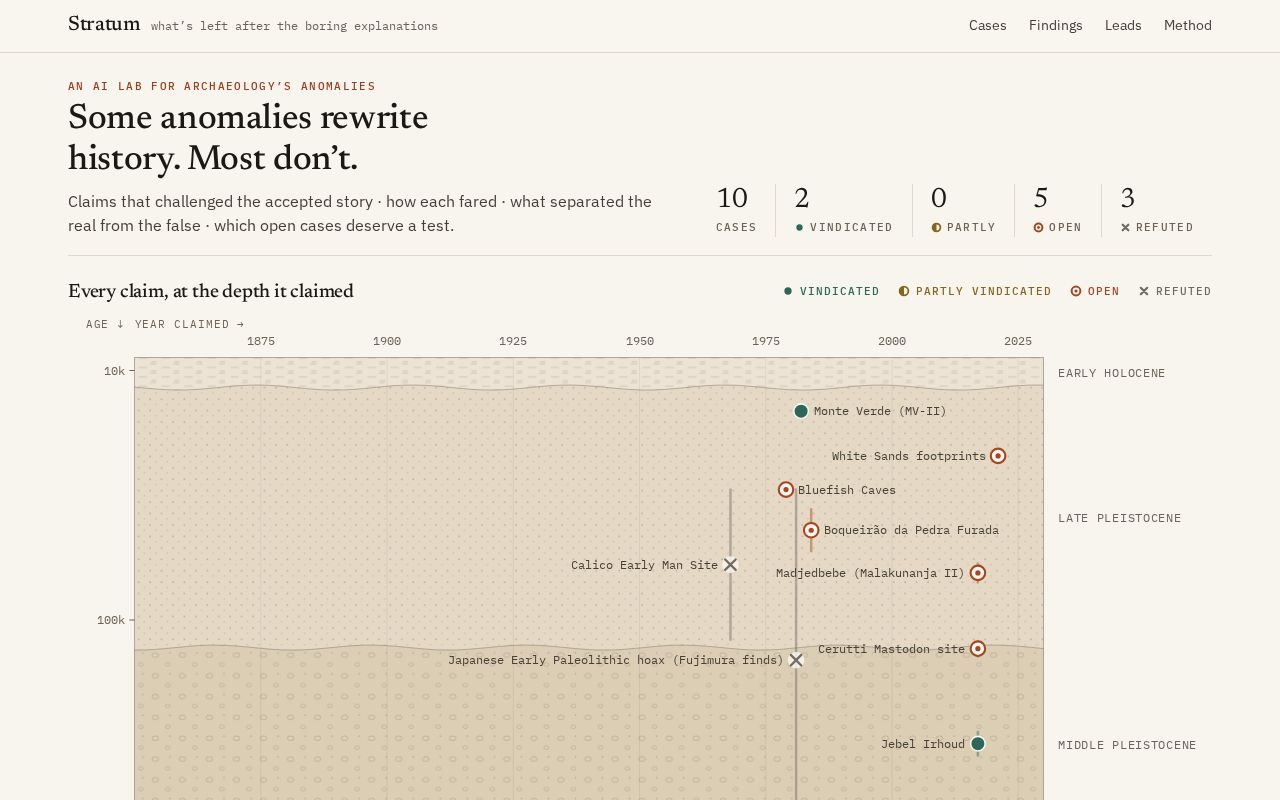Click the 'LATE PLEISTOCENE' epoch label
Screen dimensions: 1280x800
[x=1120, y=518]
